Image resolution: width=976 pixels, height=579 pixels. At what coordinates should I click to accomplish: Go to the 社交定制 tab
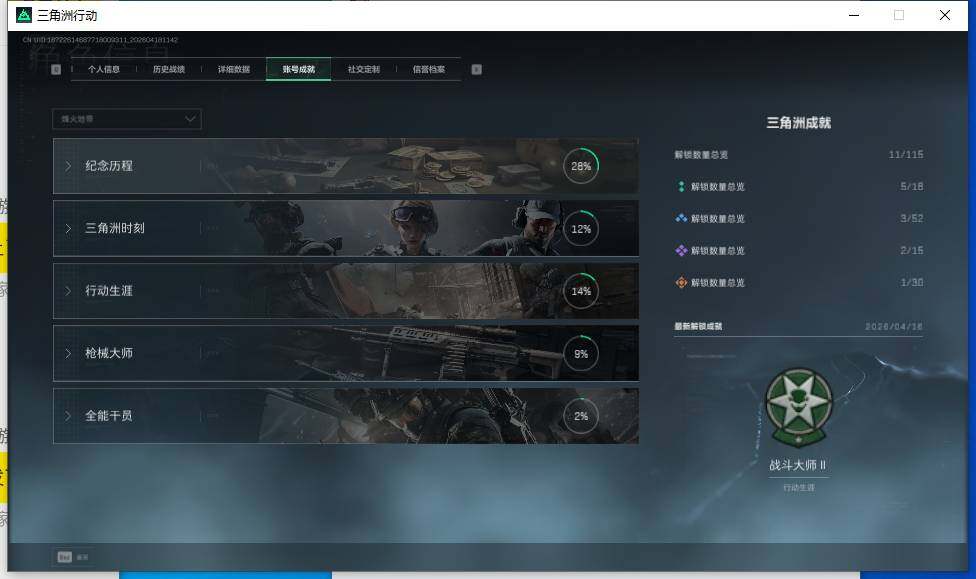tap(364, 69)
